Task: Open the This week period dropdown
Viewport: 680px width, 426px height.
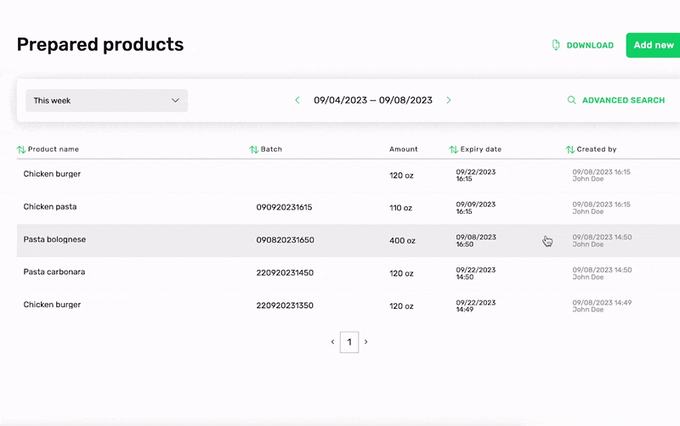Action: (x=106, y=100)
